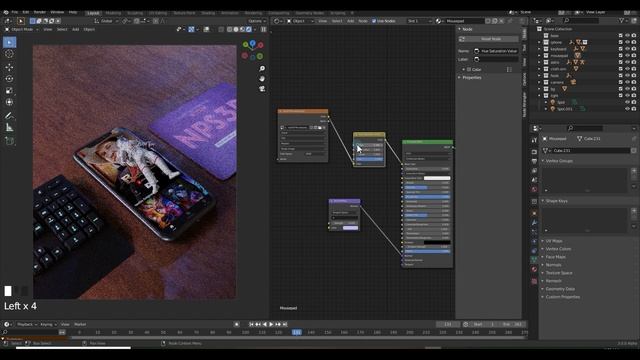Open the Keying popover in timeline

[48, 324]
